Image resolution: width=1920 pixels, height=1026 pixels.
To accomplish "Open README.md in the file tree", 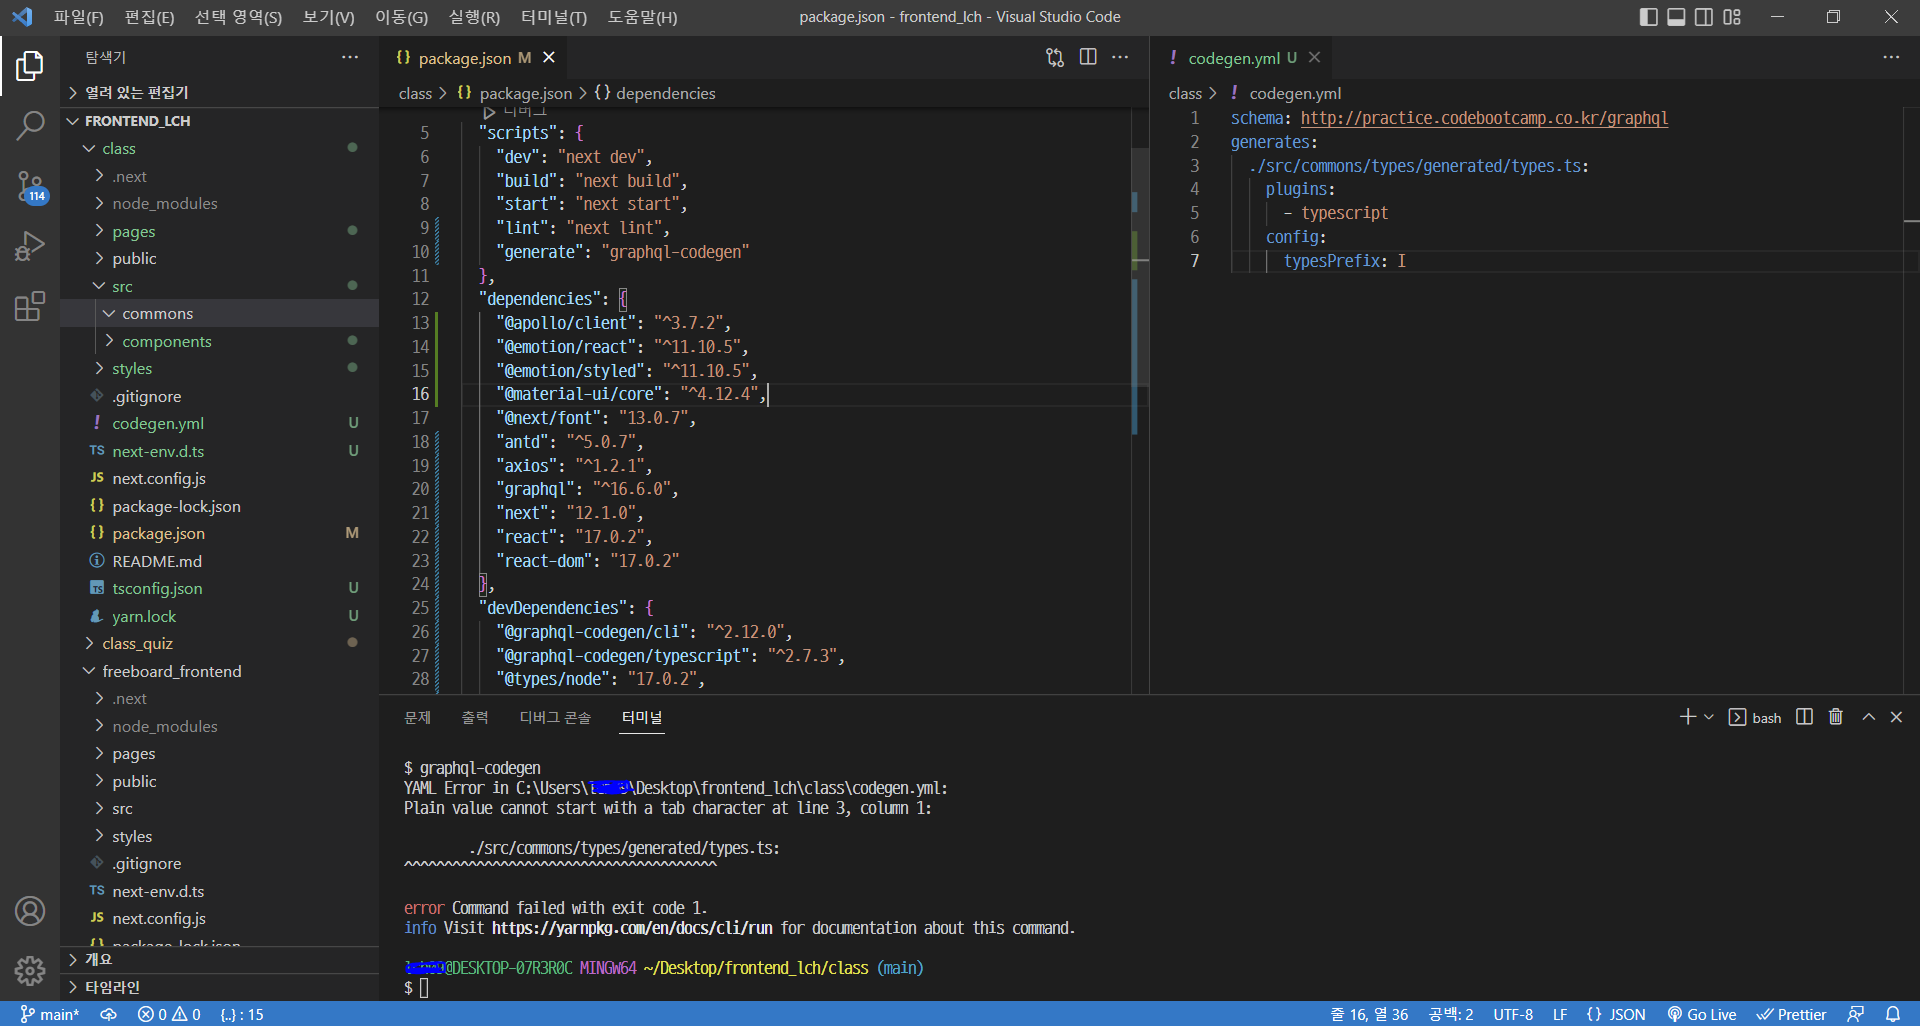I will [220, 561].
